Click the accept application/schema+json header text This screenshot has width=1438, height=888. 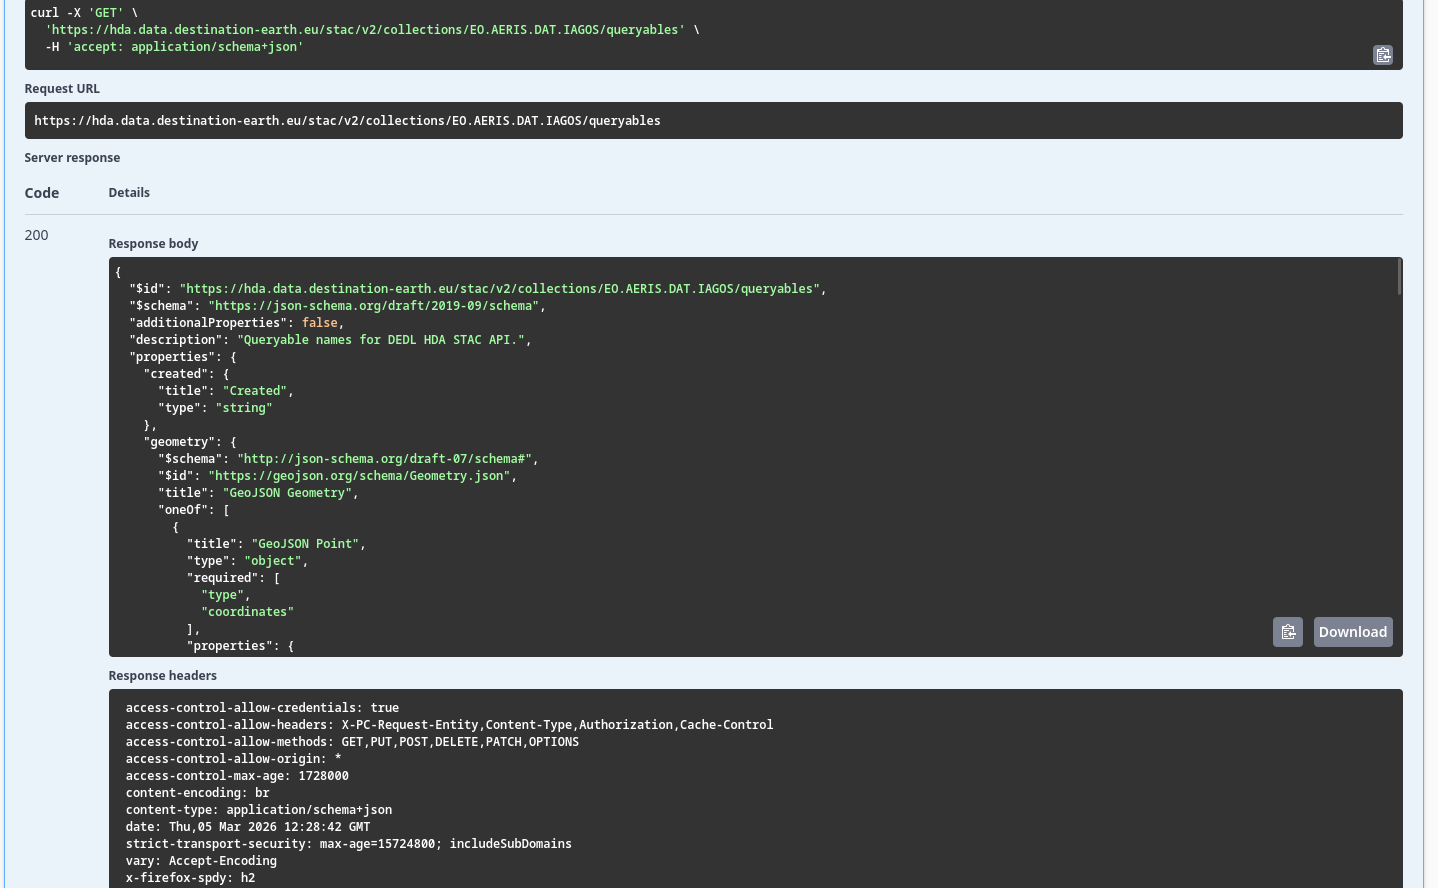185,46
